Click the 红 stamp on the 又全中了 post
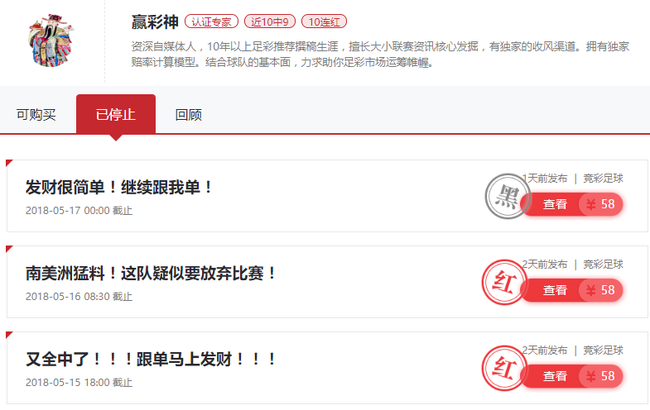 click(x=504, y=368)
